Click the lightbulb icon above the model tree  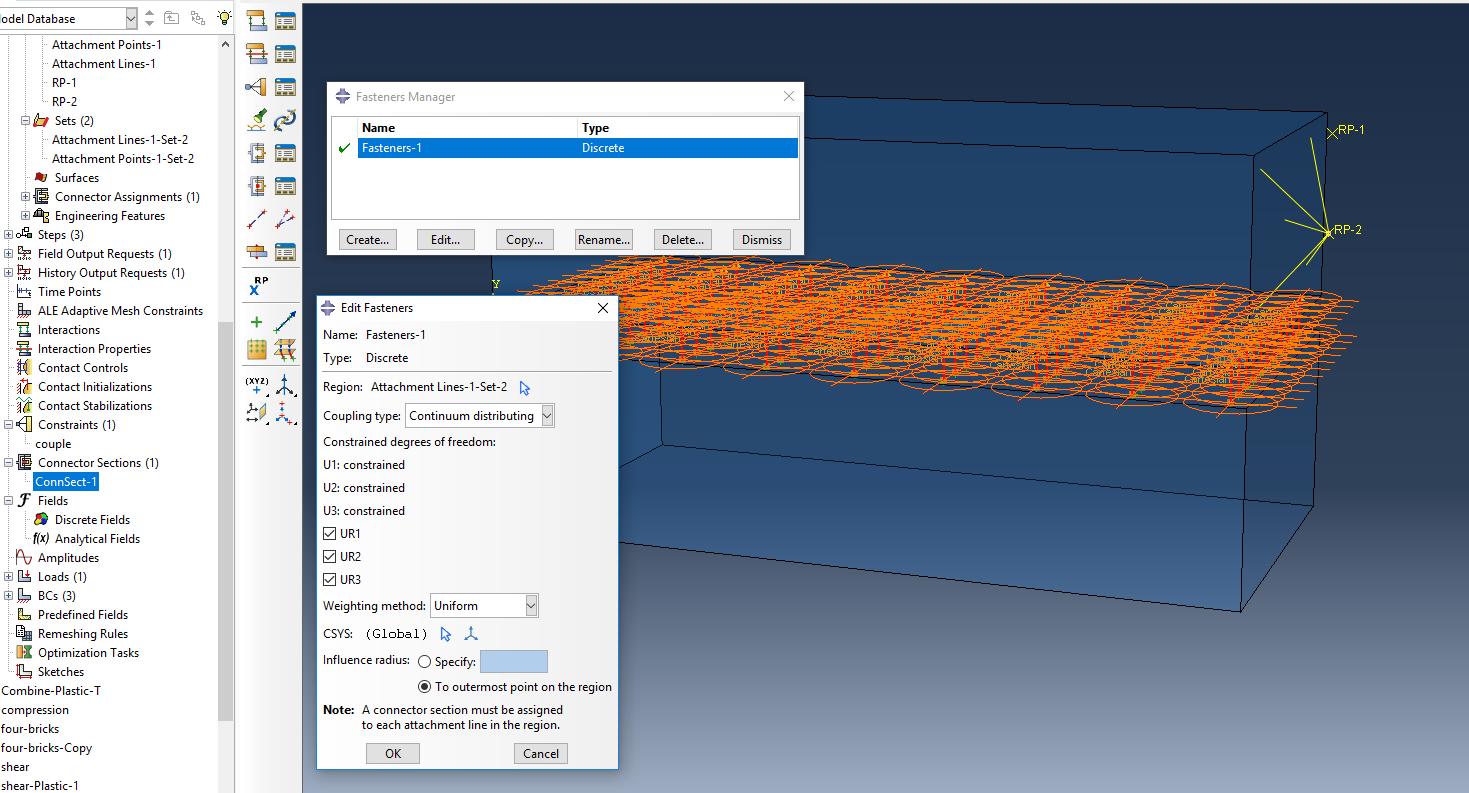tap(224, 18)
